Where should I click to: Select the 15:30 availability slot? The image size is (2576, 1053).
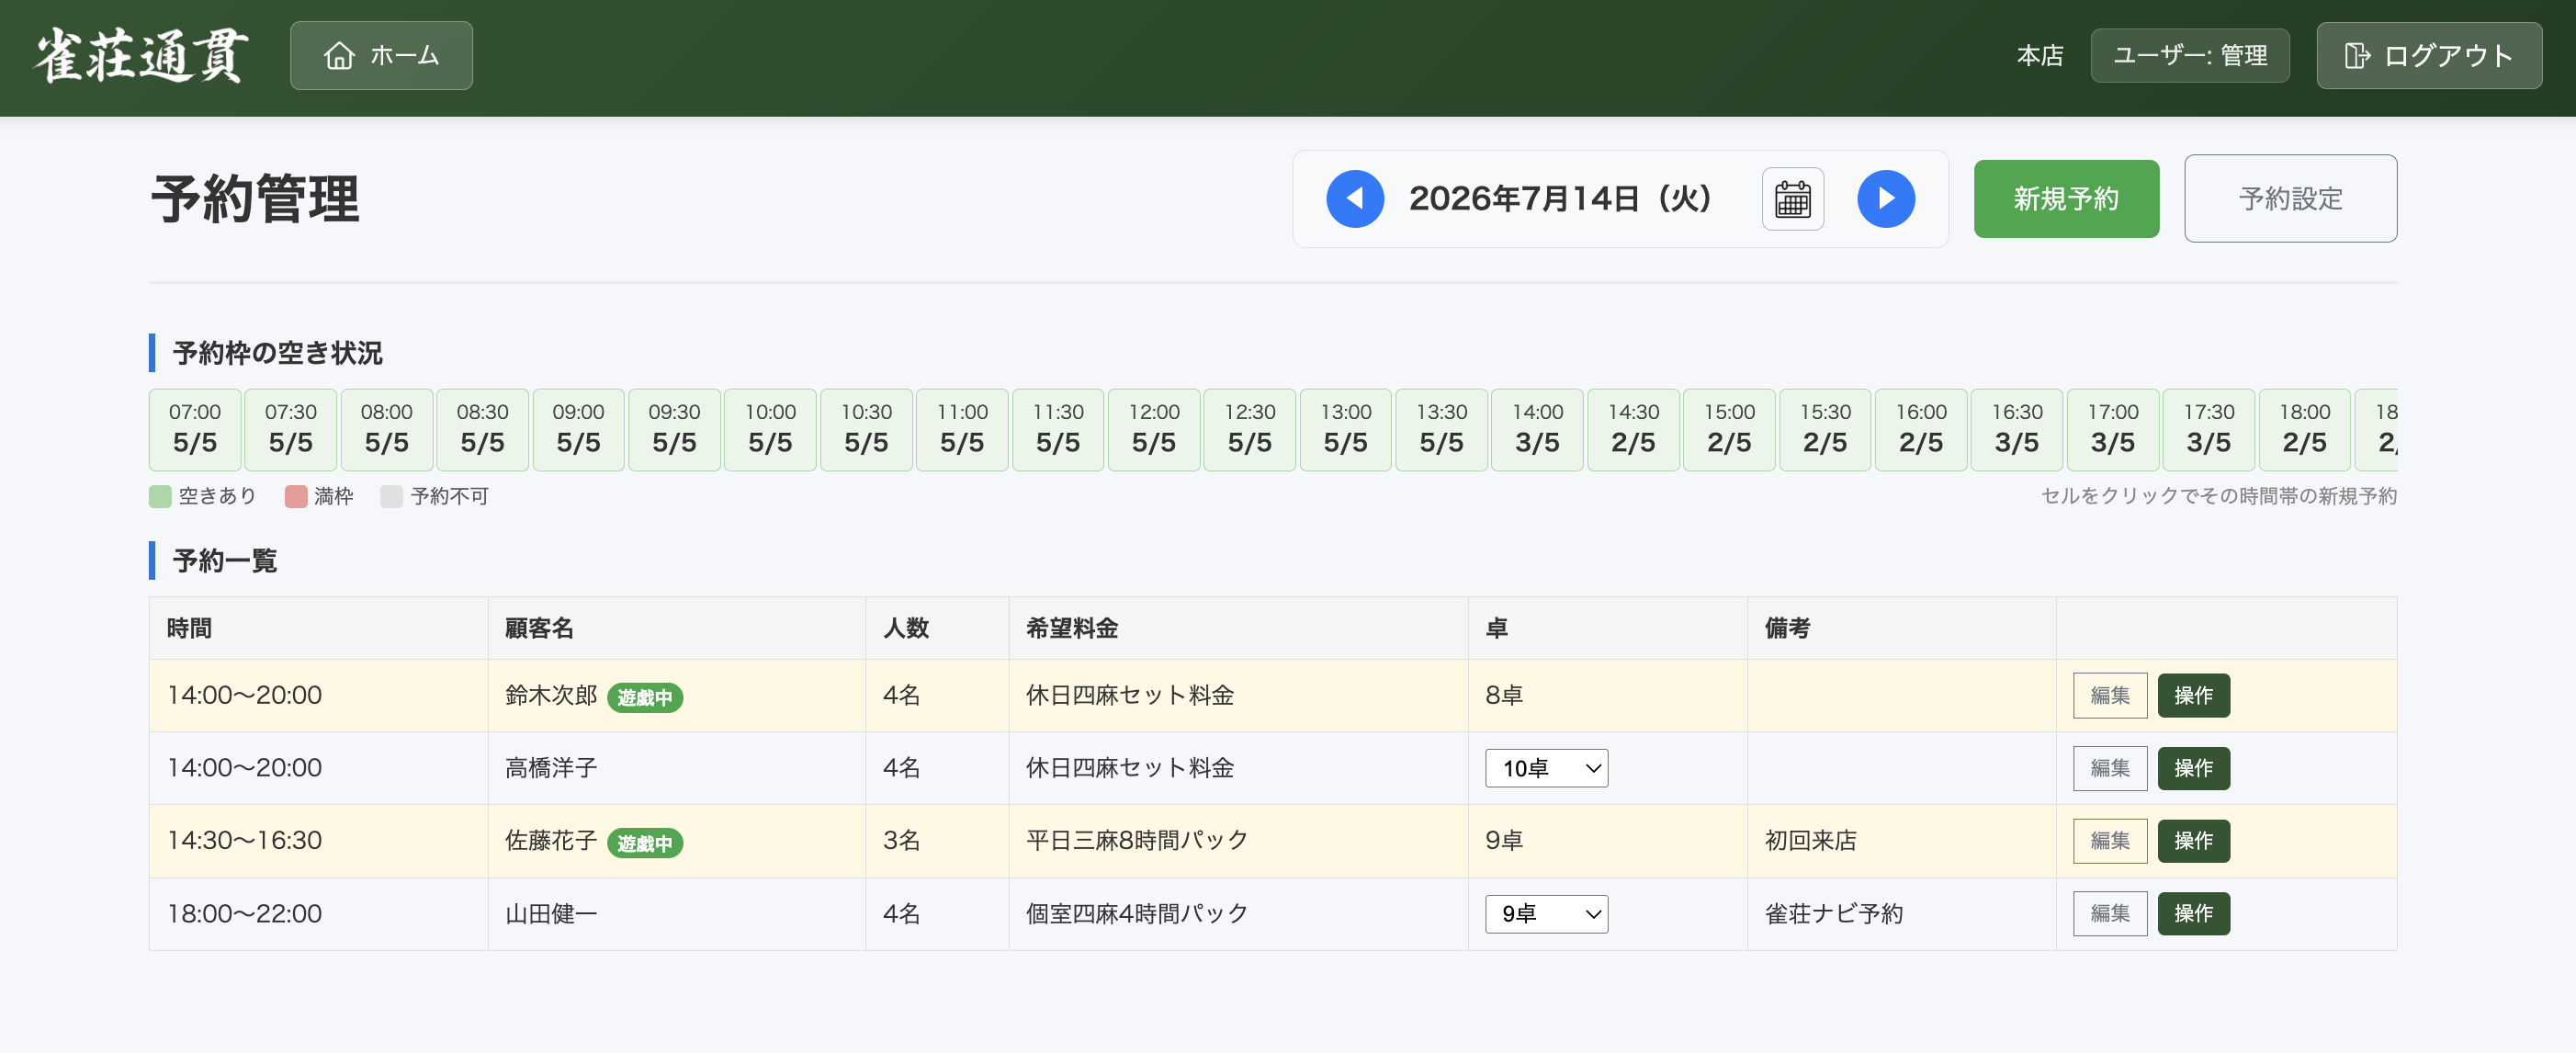pos(1826,429)
